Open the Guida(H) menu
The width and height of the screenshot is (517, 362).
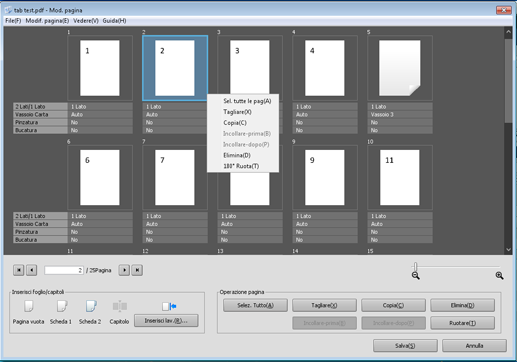pos(114,21)
